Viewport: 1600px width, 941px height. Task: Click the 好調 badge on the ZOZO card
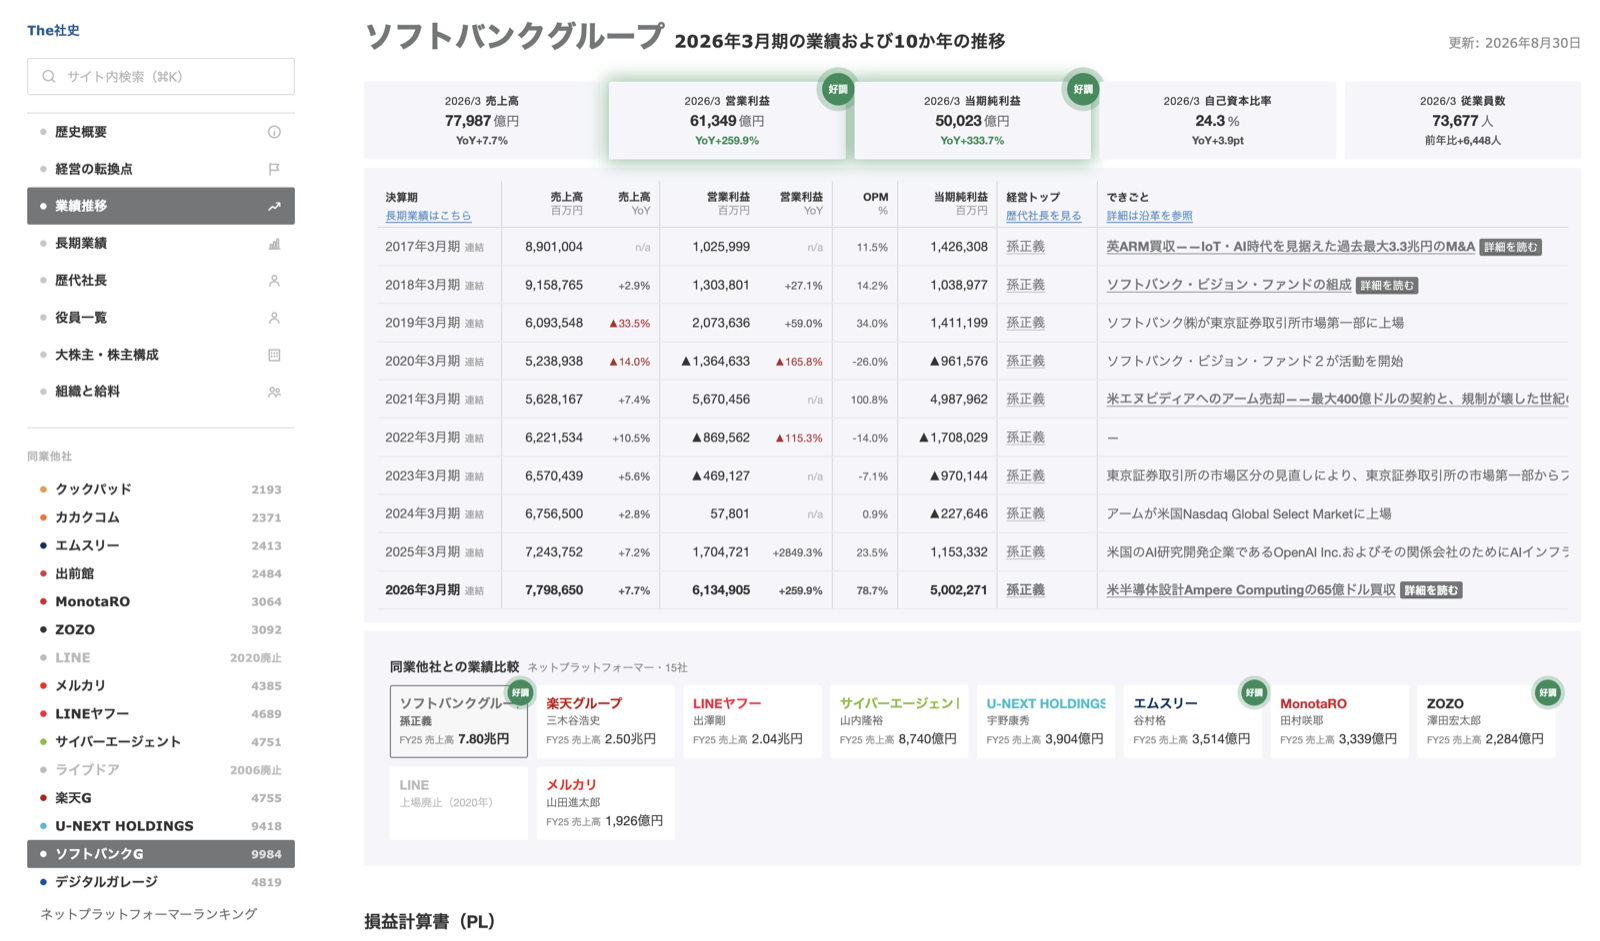1548,692
